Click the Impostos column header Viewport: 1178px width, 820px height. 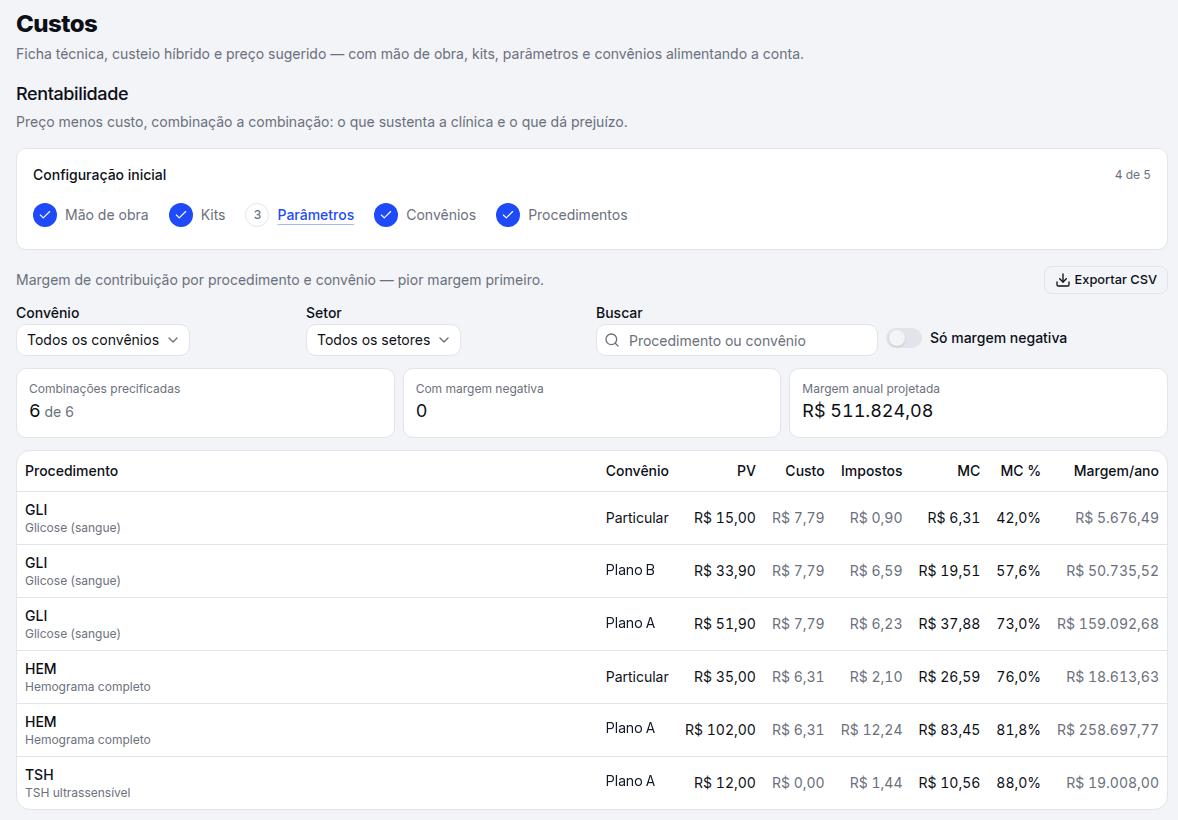[x=871, y=471]
